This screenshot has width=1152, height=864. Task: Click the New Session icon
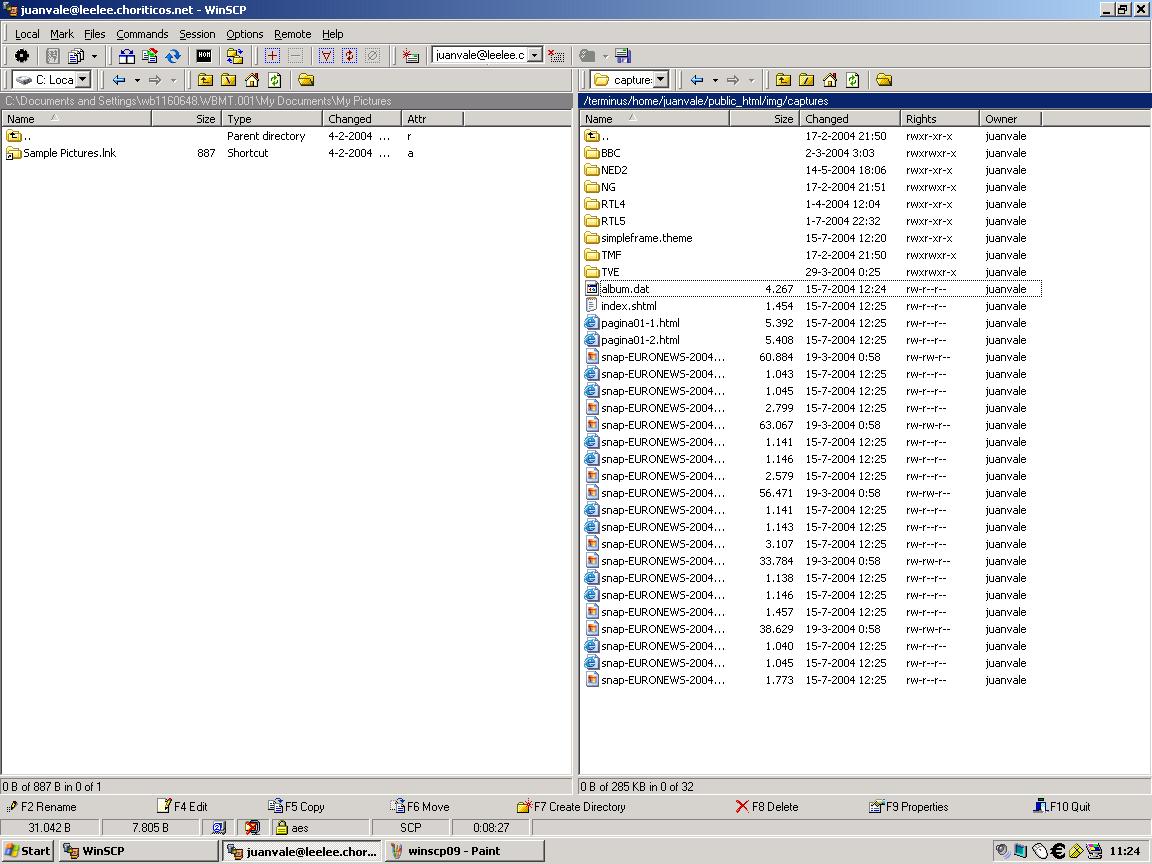pos(411,56)
